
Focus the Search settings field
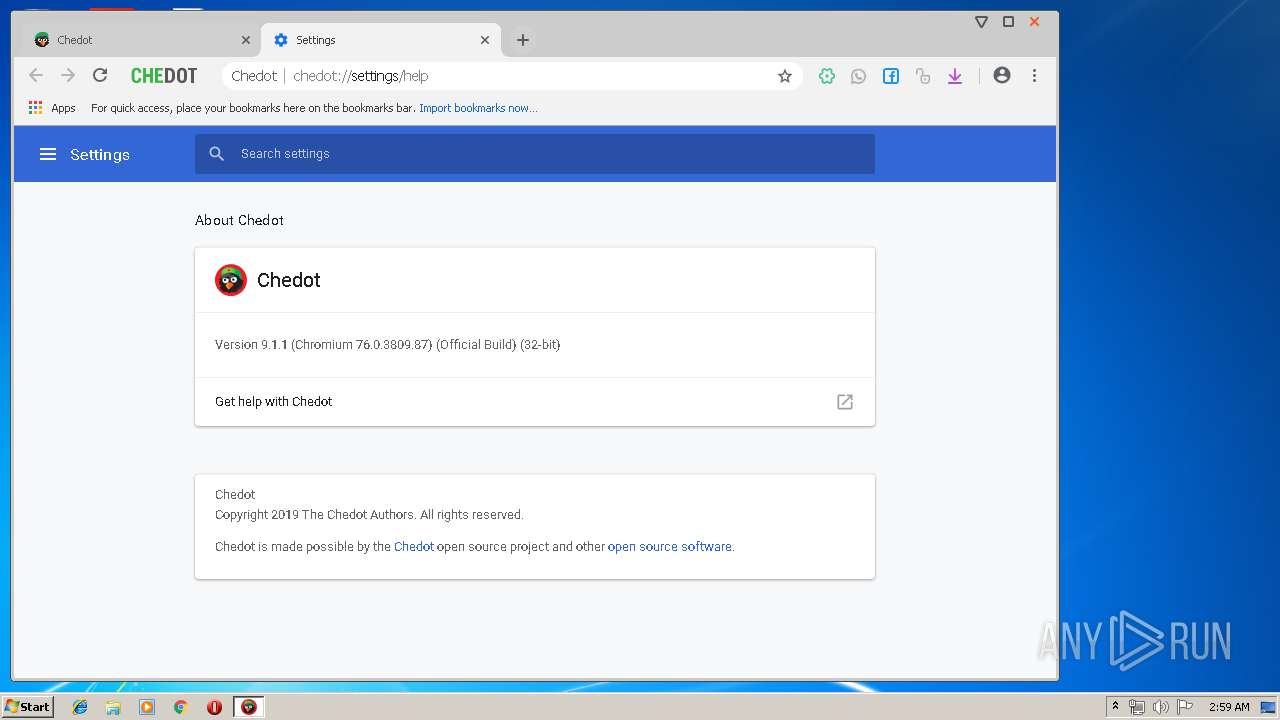[535, 154]
